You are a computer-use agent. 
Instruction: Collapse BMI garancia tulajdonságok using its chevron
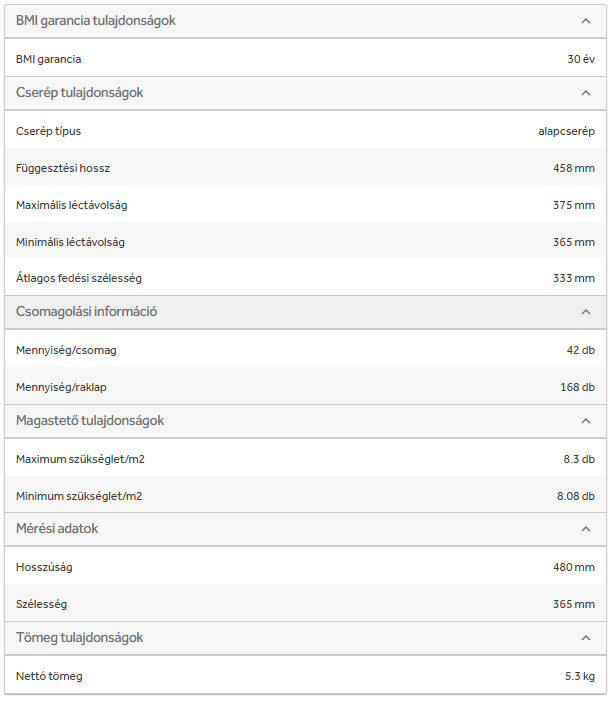click(x=586, y=21)
